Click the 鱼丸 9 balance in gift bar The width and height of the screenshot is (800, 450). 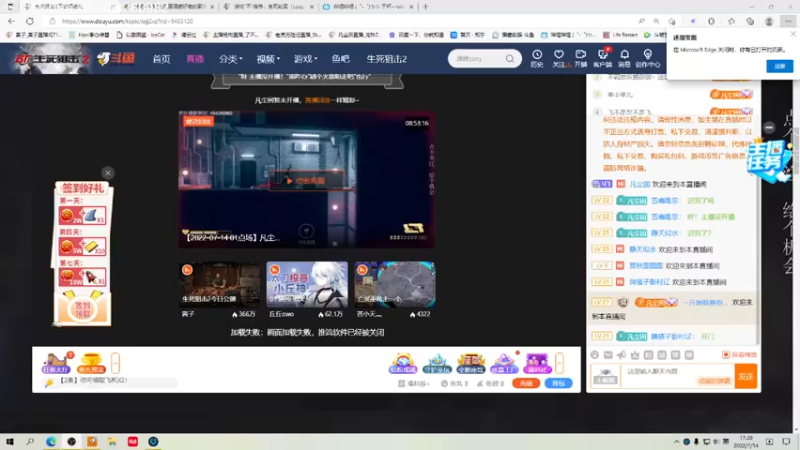click(454, 383)
